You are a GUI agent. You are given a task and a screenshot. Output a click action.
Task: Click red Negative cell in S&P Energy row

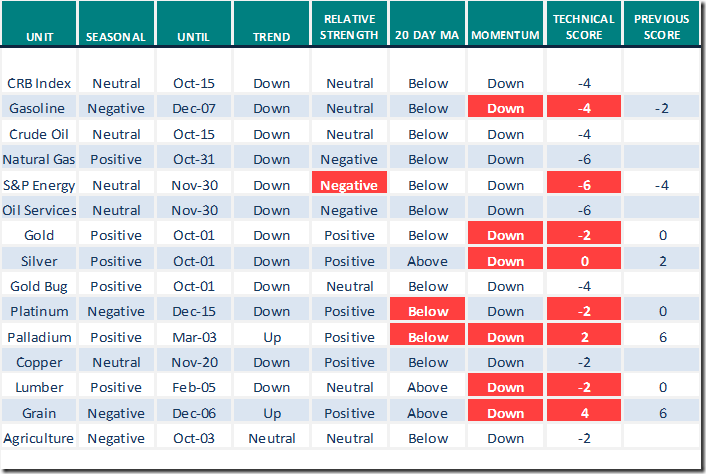click(x=349, y=185)
